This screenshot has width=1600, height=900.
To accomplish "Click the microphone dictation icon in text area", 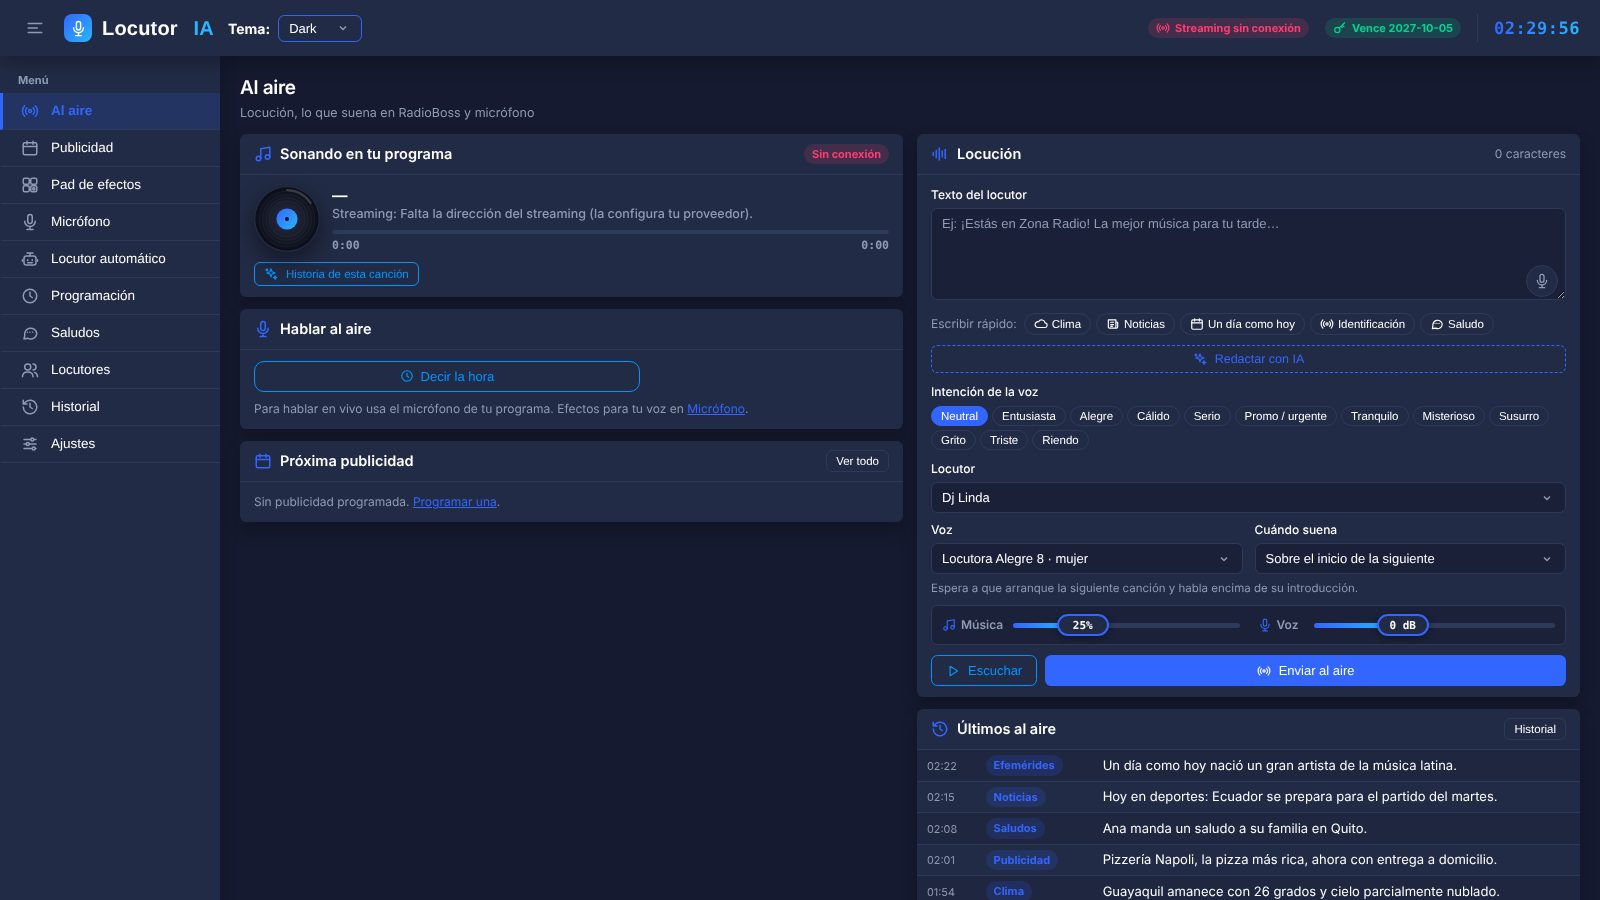I will 1541,281.
